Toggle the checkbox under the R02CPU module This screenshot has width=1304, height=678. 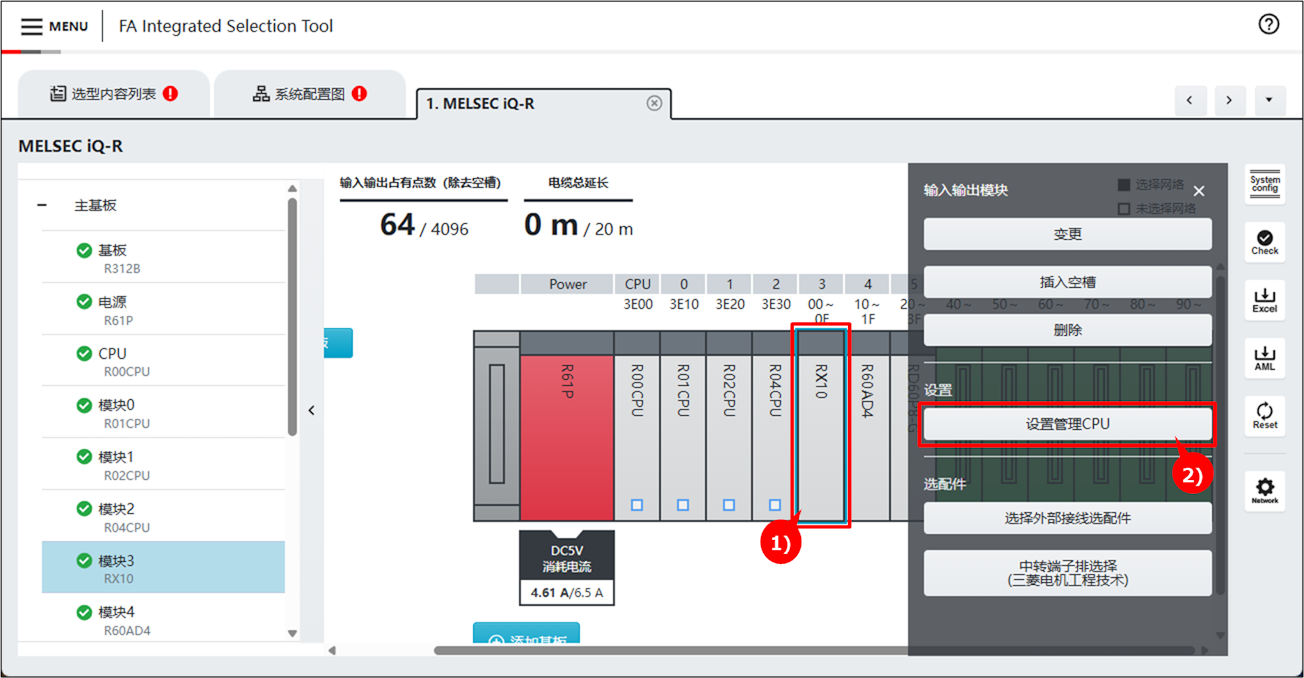point(729,505)
